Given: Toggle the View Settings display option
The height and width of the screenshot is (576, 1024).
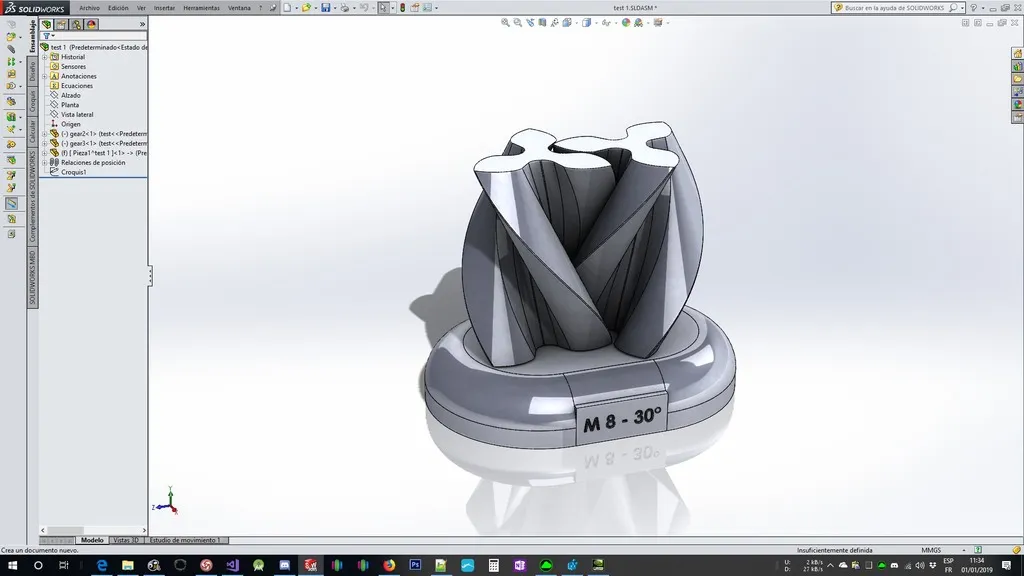Looking at the screenshot, I should coord(658,20).
